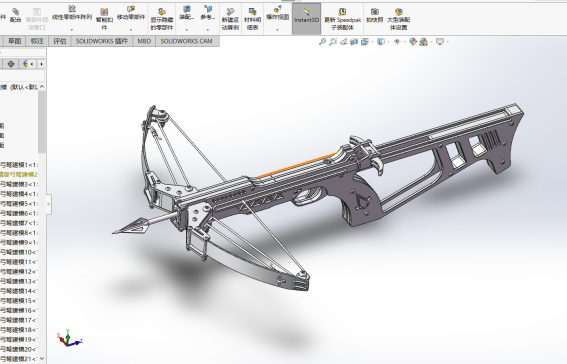Select tree item 弓弩建模9<1

19,243
